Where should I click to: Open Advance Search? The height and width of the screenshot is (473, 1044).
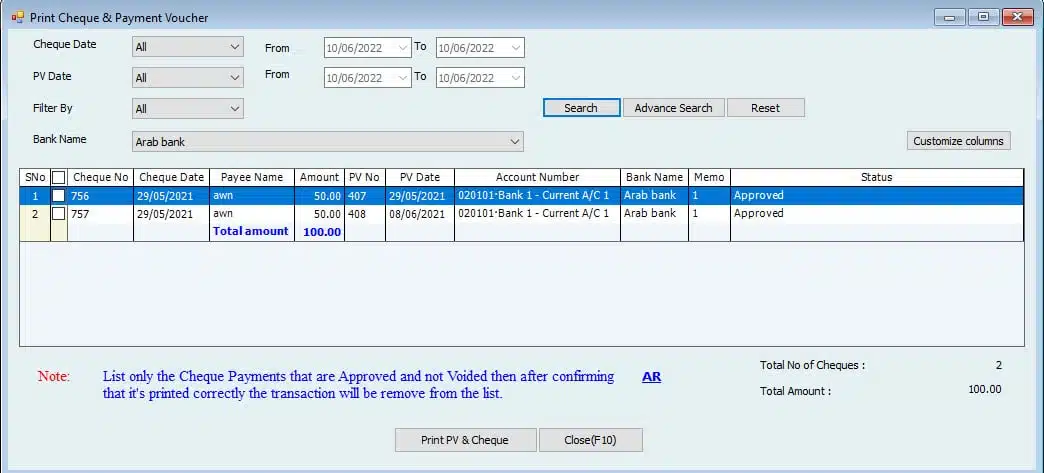pos(673,108)
